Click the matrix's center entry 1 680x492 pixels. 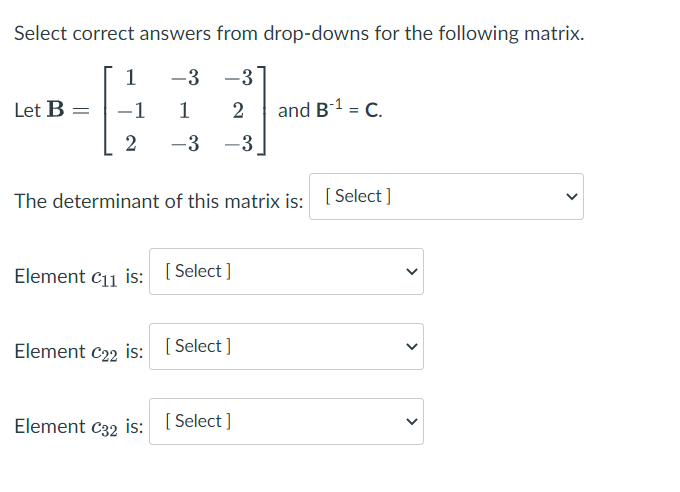click(185, 110)
